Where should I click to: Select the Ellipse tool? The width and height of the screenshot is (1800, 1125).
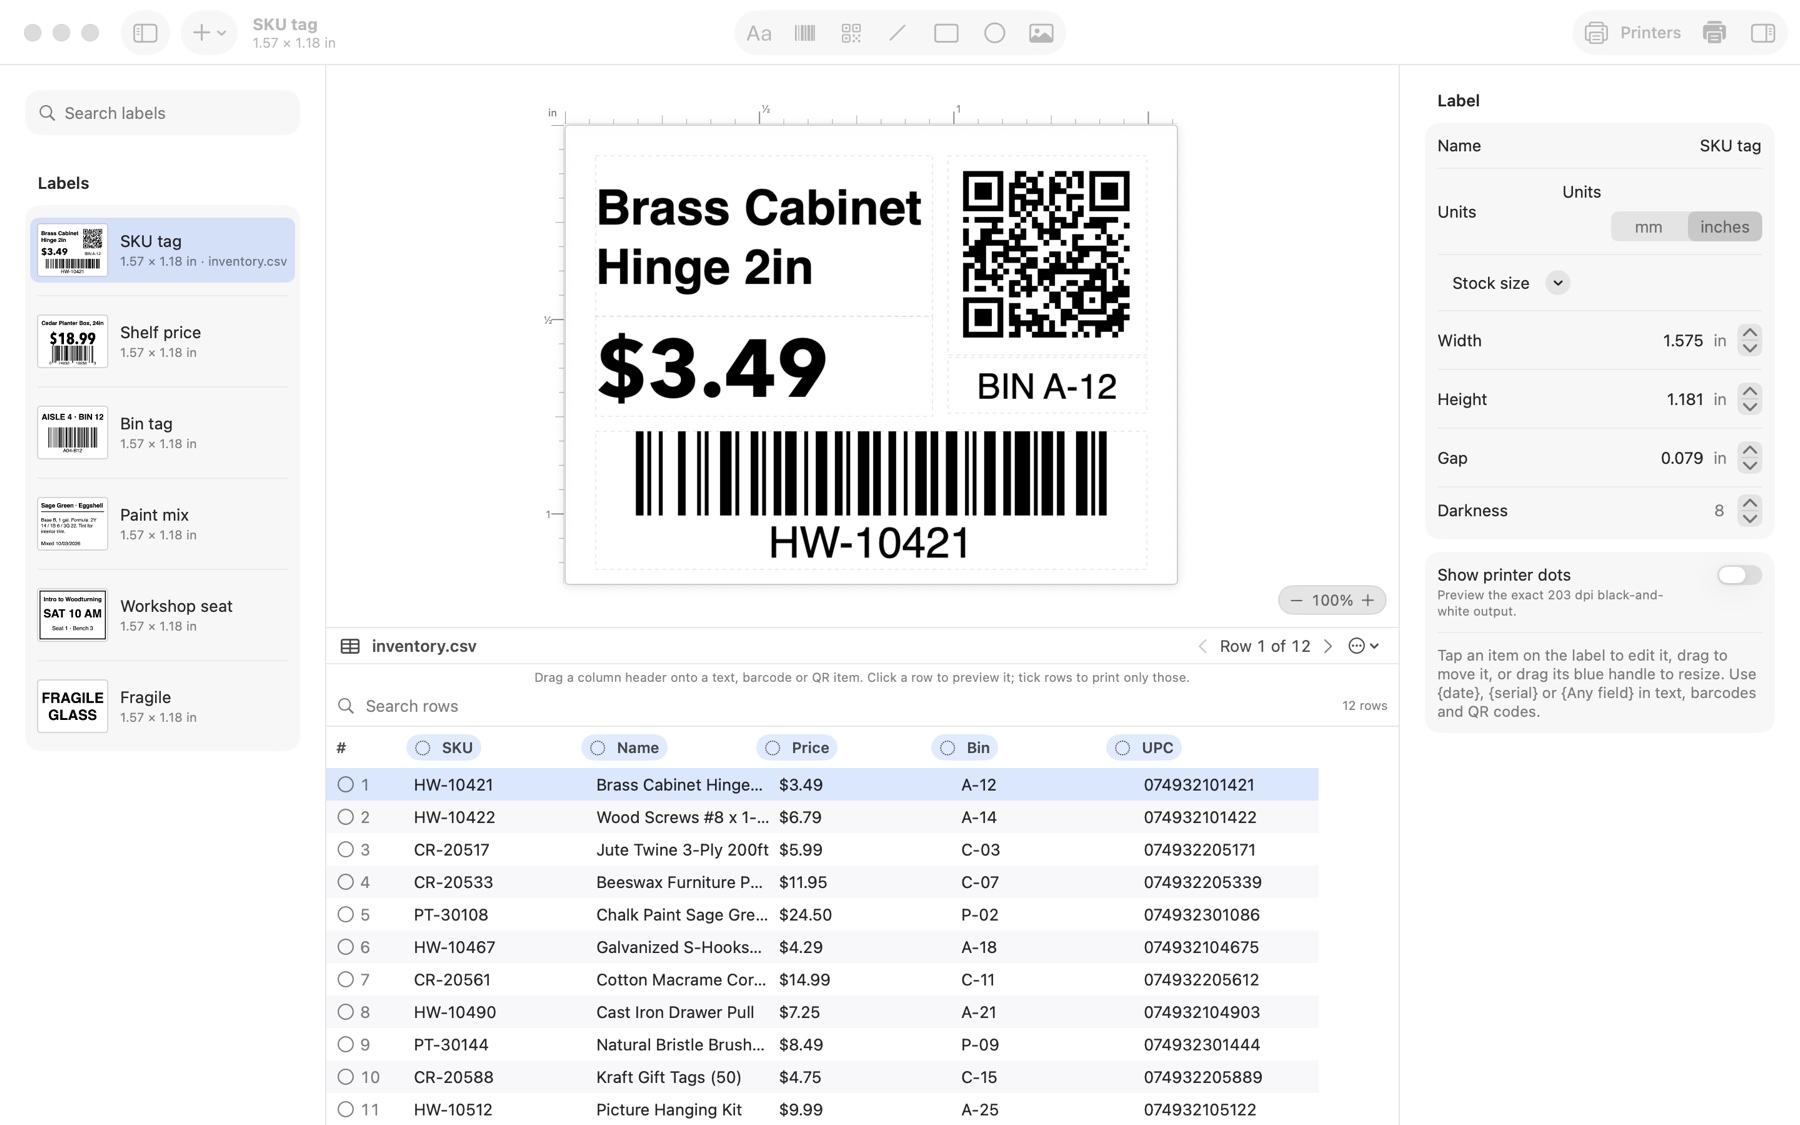[994, 33]
